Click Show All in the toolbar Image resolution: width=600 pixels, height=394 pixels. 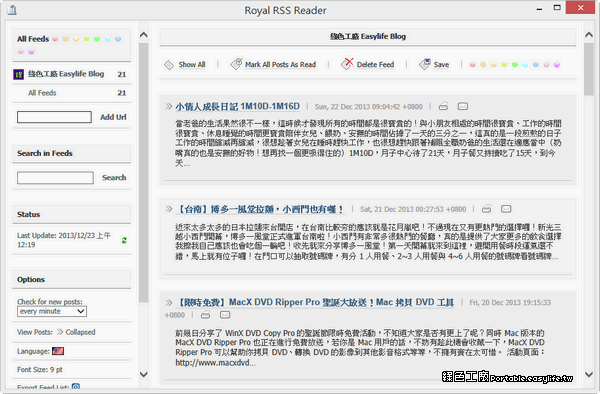[x=192, y=65]
